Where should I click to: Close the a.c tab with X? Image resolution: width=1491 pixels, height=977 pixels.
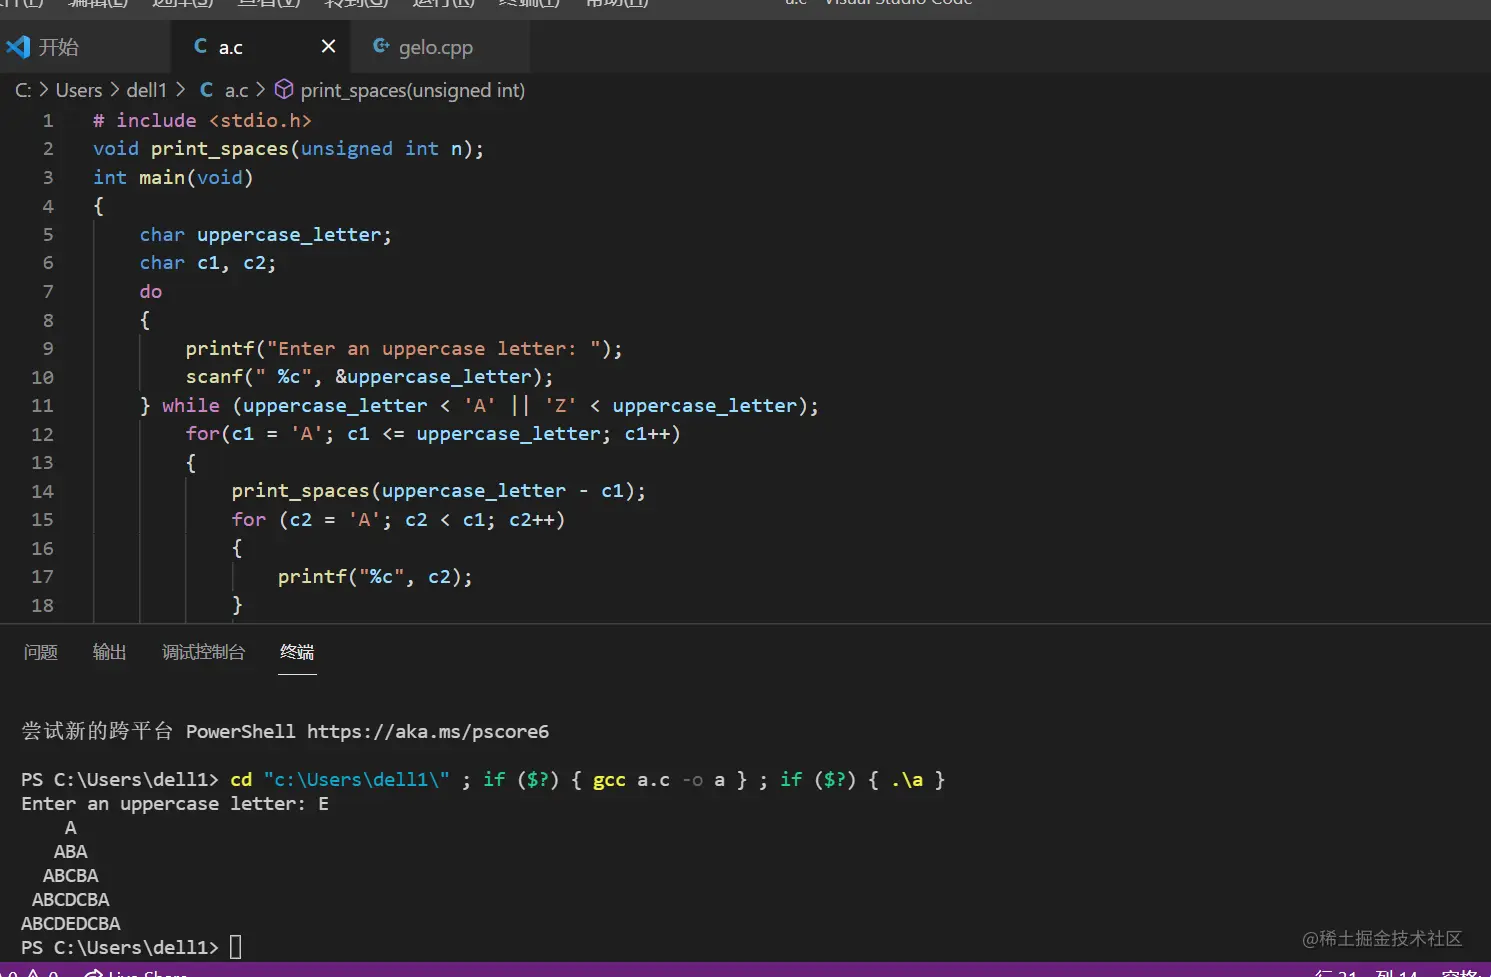328,46
